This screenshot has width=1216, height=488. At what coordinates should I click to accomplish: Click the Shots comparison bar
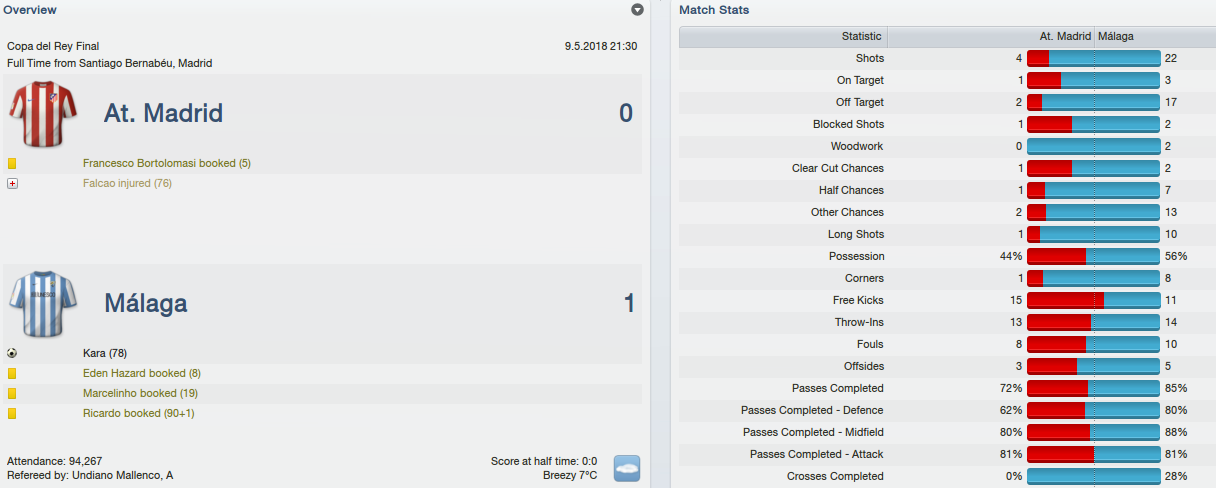coord(1093,58)
